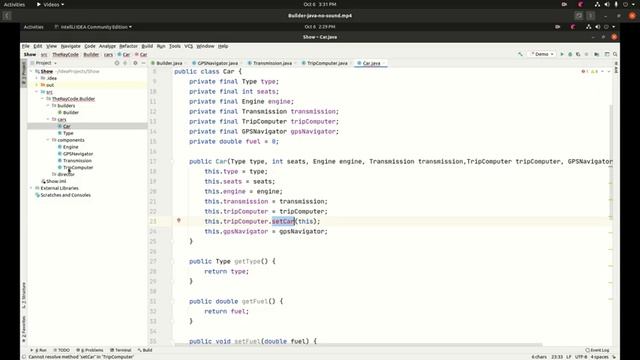Click the editor vertical scrollbar

pos(611,161)
